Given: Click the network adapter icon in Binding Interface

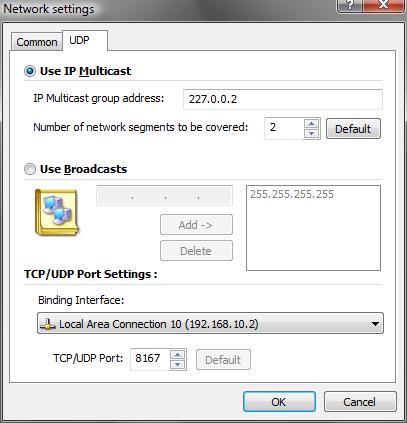Looking at the screenshot, I should click(48, 324).
